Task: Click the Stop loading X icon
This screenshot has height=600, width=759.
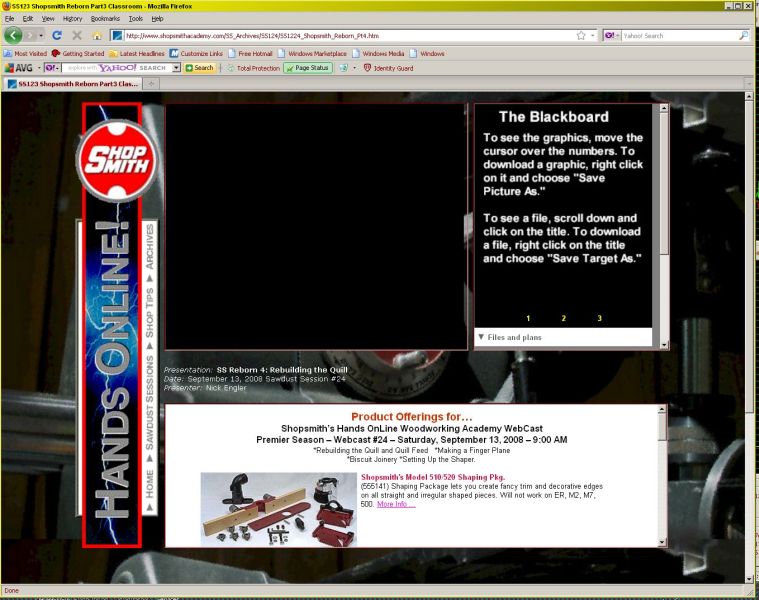Action: [77, 35]
